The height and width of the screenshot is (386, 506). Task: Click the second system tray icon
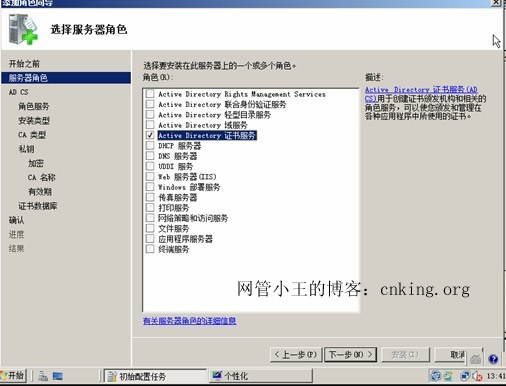448,376
